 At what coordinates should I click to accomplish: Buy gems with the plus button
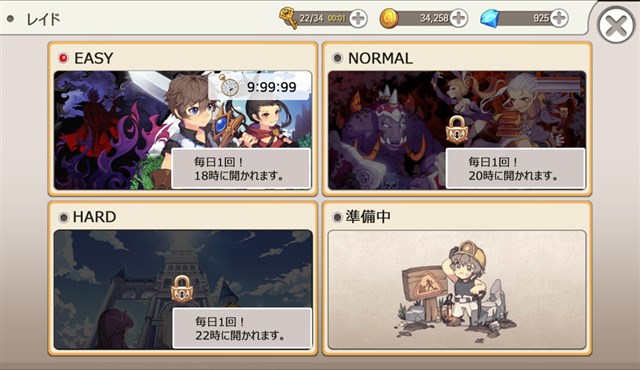559,18
